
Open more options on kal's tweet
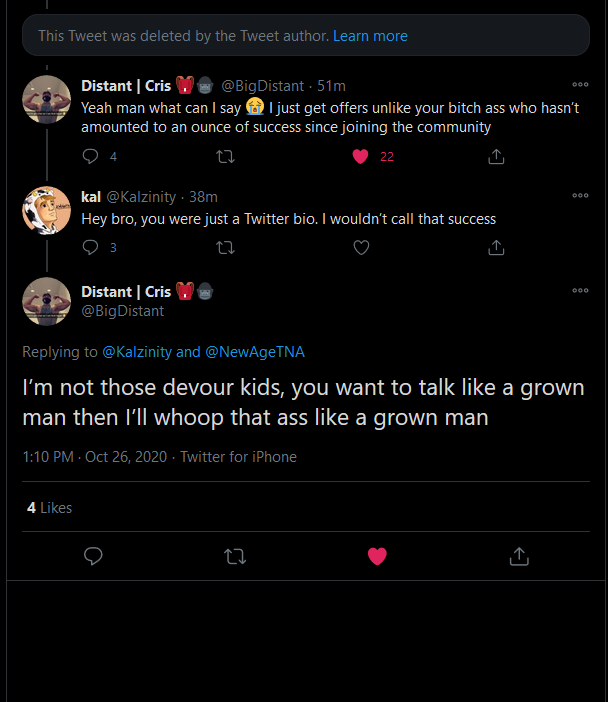click(x=580, y=196)
